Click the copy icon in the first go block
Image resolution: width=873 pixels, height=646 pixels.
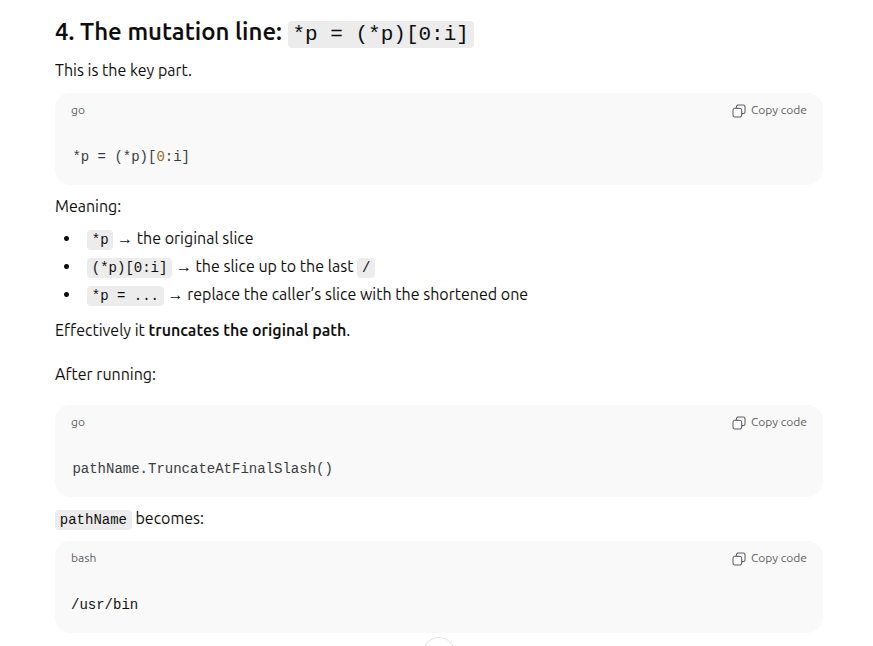[738, 111]
